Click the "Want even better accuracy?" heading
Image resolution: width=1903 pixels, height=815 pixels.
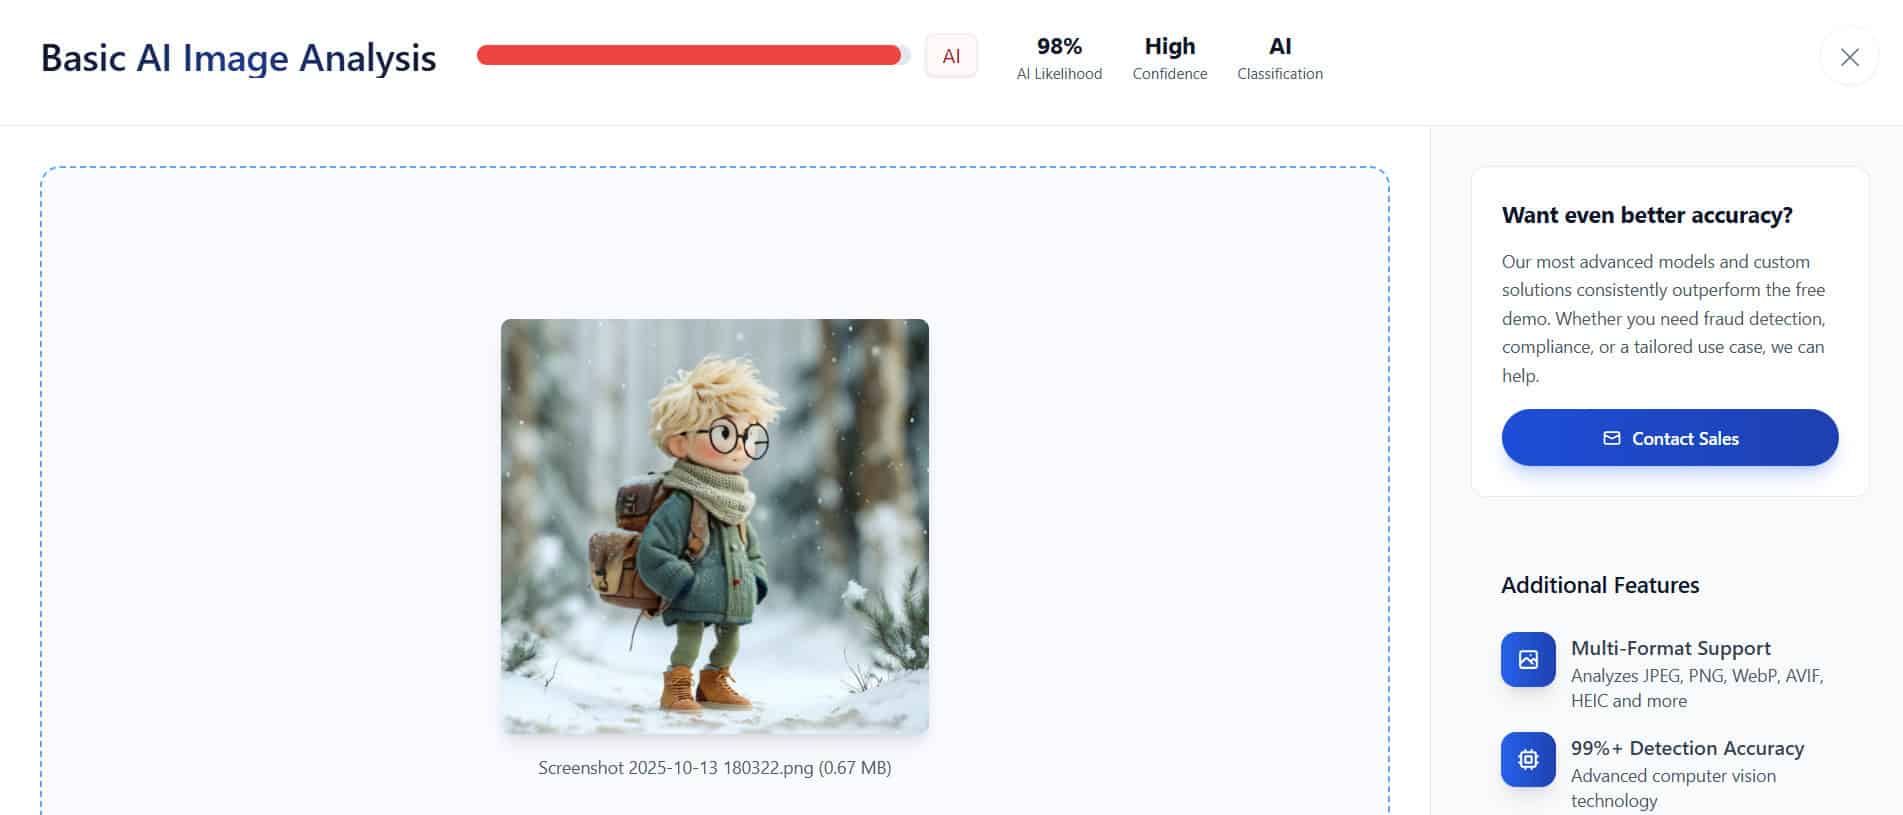coord(1647,215)
